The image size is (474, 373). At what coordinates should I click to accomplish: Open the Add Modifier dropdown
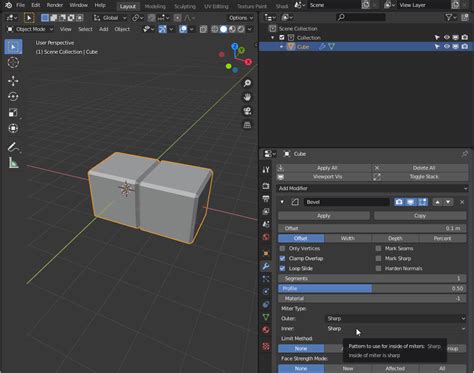point(372,188)
